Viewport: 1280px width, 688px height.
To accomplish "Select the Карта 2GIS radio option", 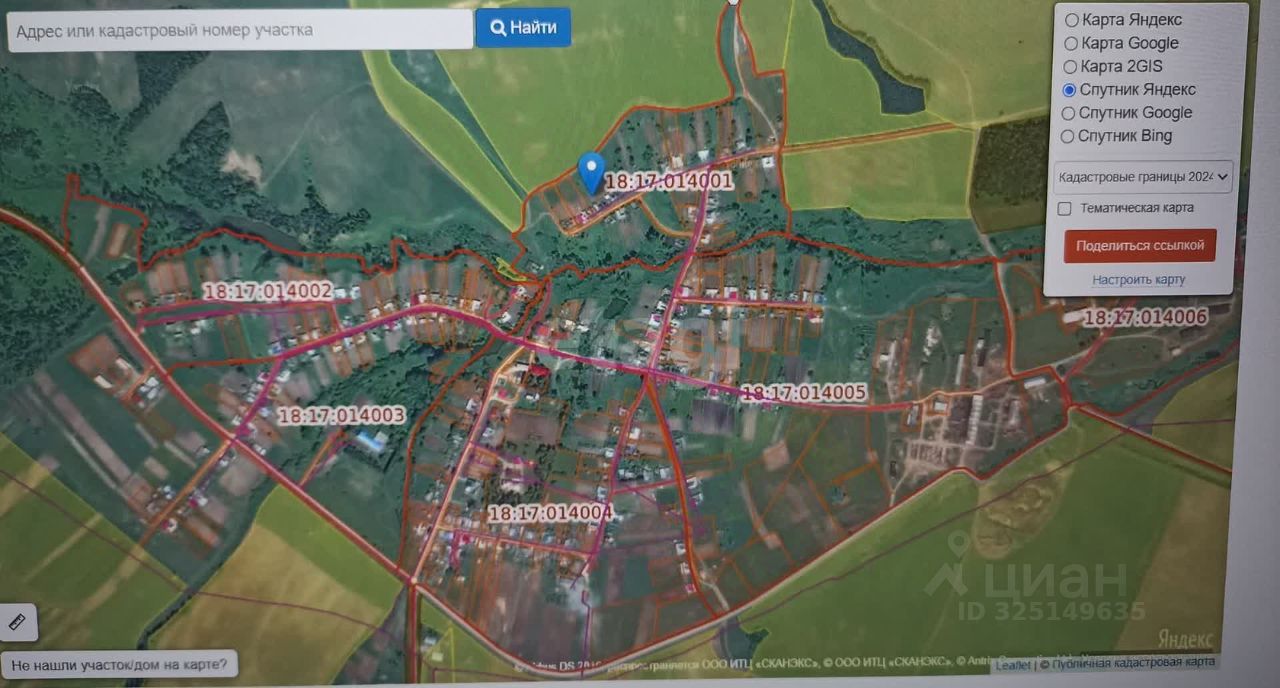I will coord(1071,67).
